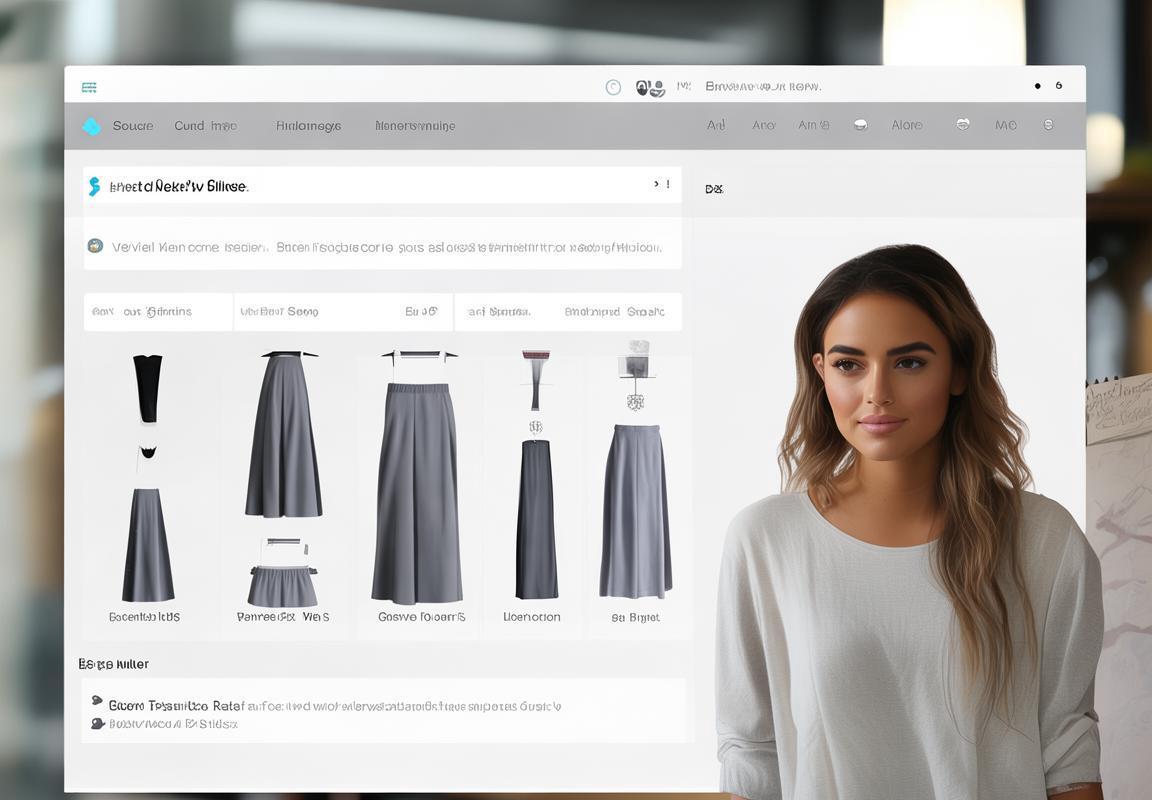Open the "Cund" navigation tab

tap(189, 126)
